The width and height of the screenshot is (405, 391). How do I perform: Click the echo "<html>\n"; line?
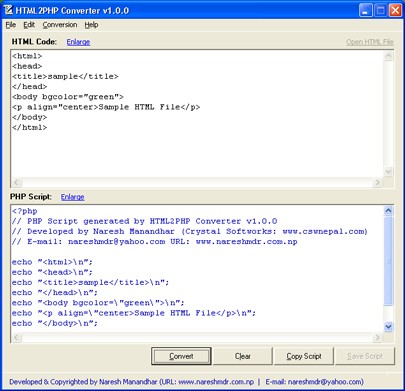[x=52, y=262]
